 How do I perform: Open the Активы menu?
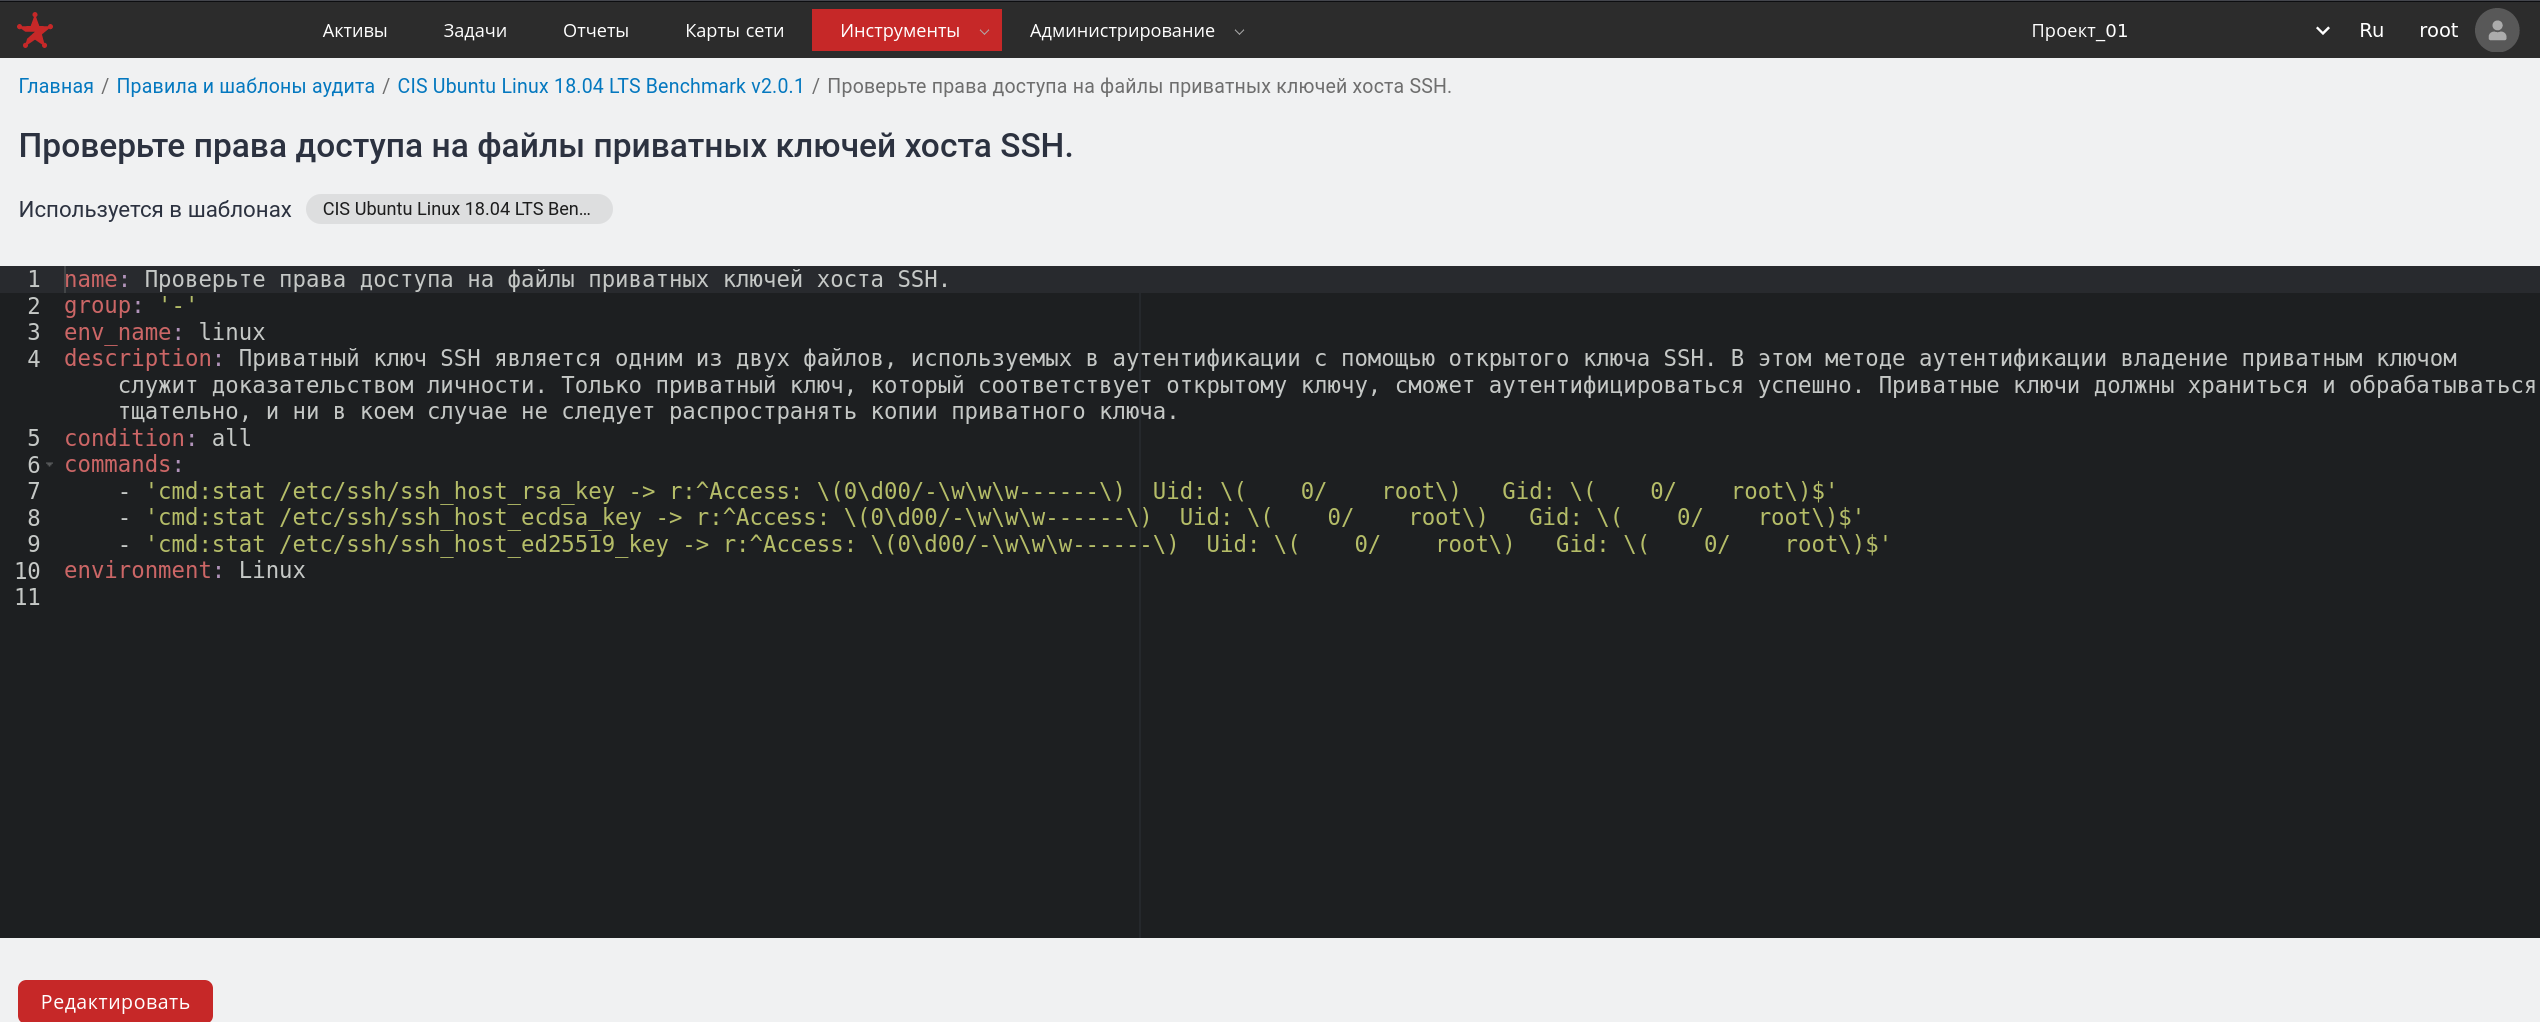354,30
